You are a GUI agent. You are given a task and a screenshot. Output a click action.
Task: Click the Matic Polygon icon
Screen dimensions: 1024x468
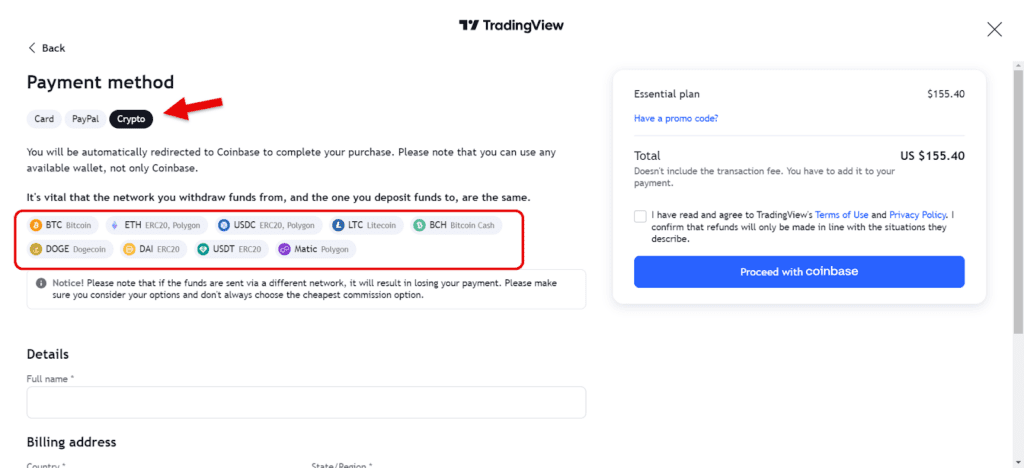coord(284,249)
